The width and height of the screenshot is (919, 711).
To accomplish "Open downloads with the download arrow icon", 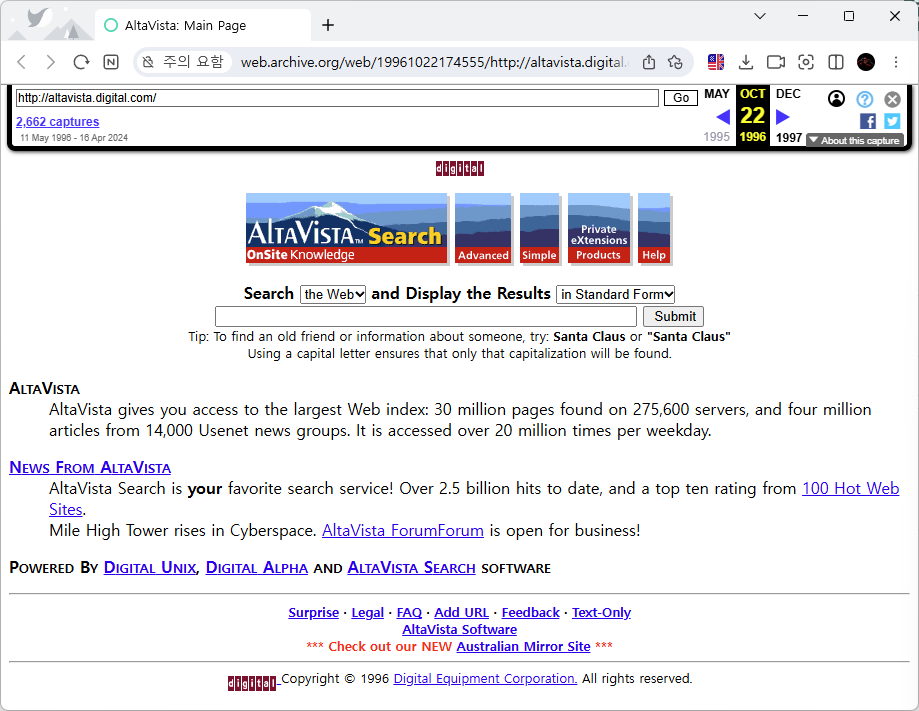I will (x=746, y=62).
